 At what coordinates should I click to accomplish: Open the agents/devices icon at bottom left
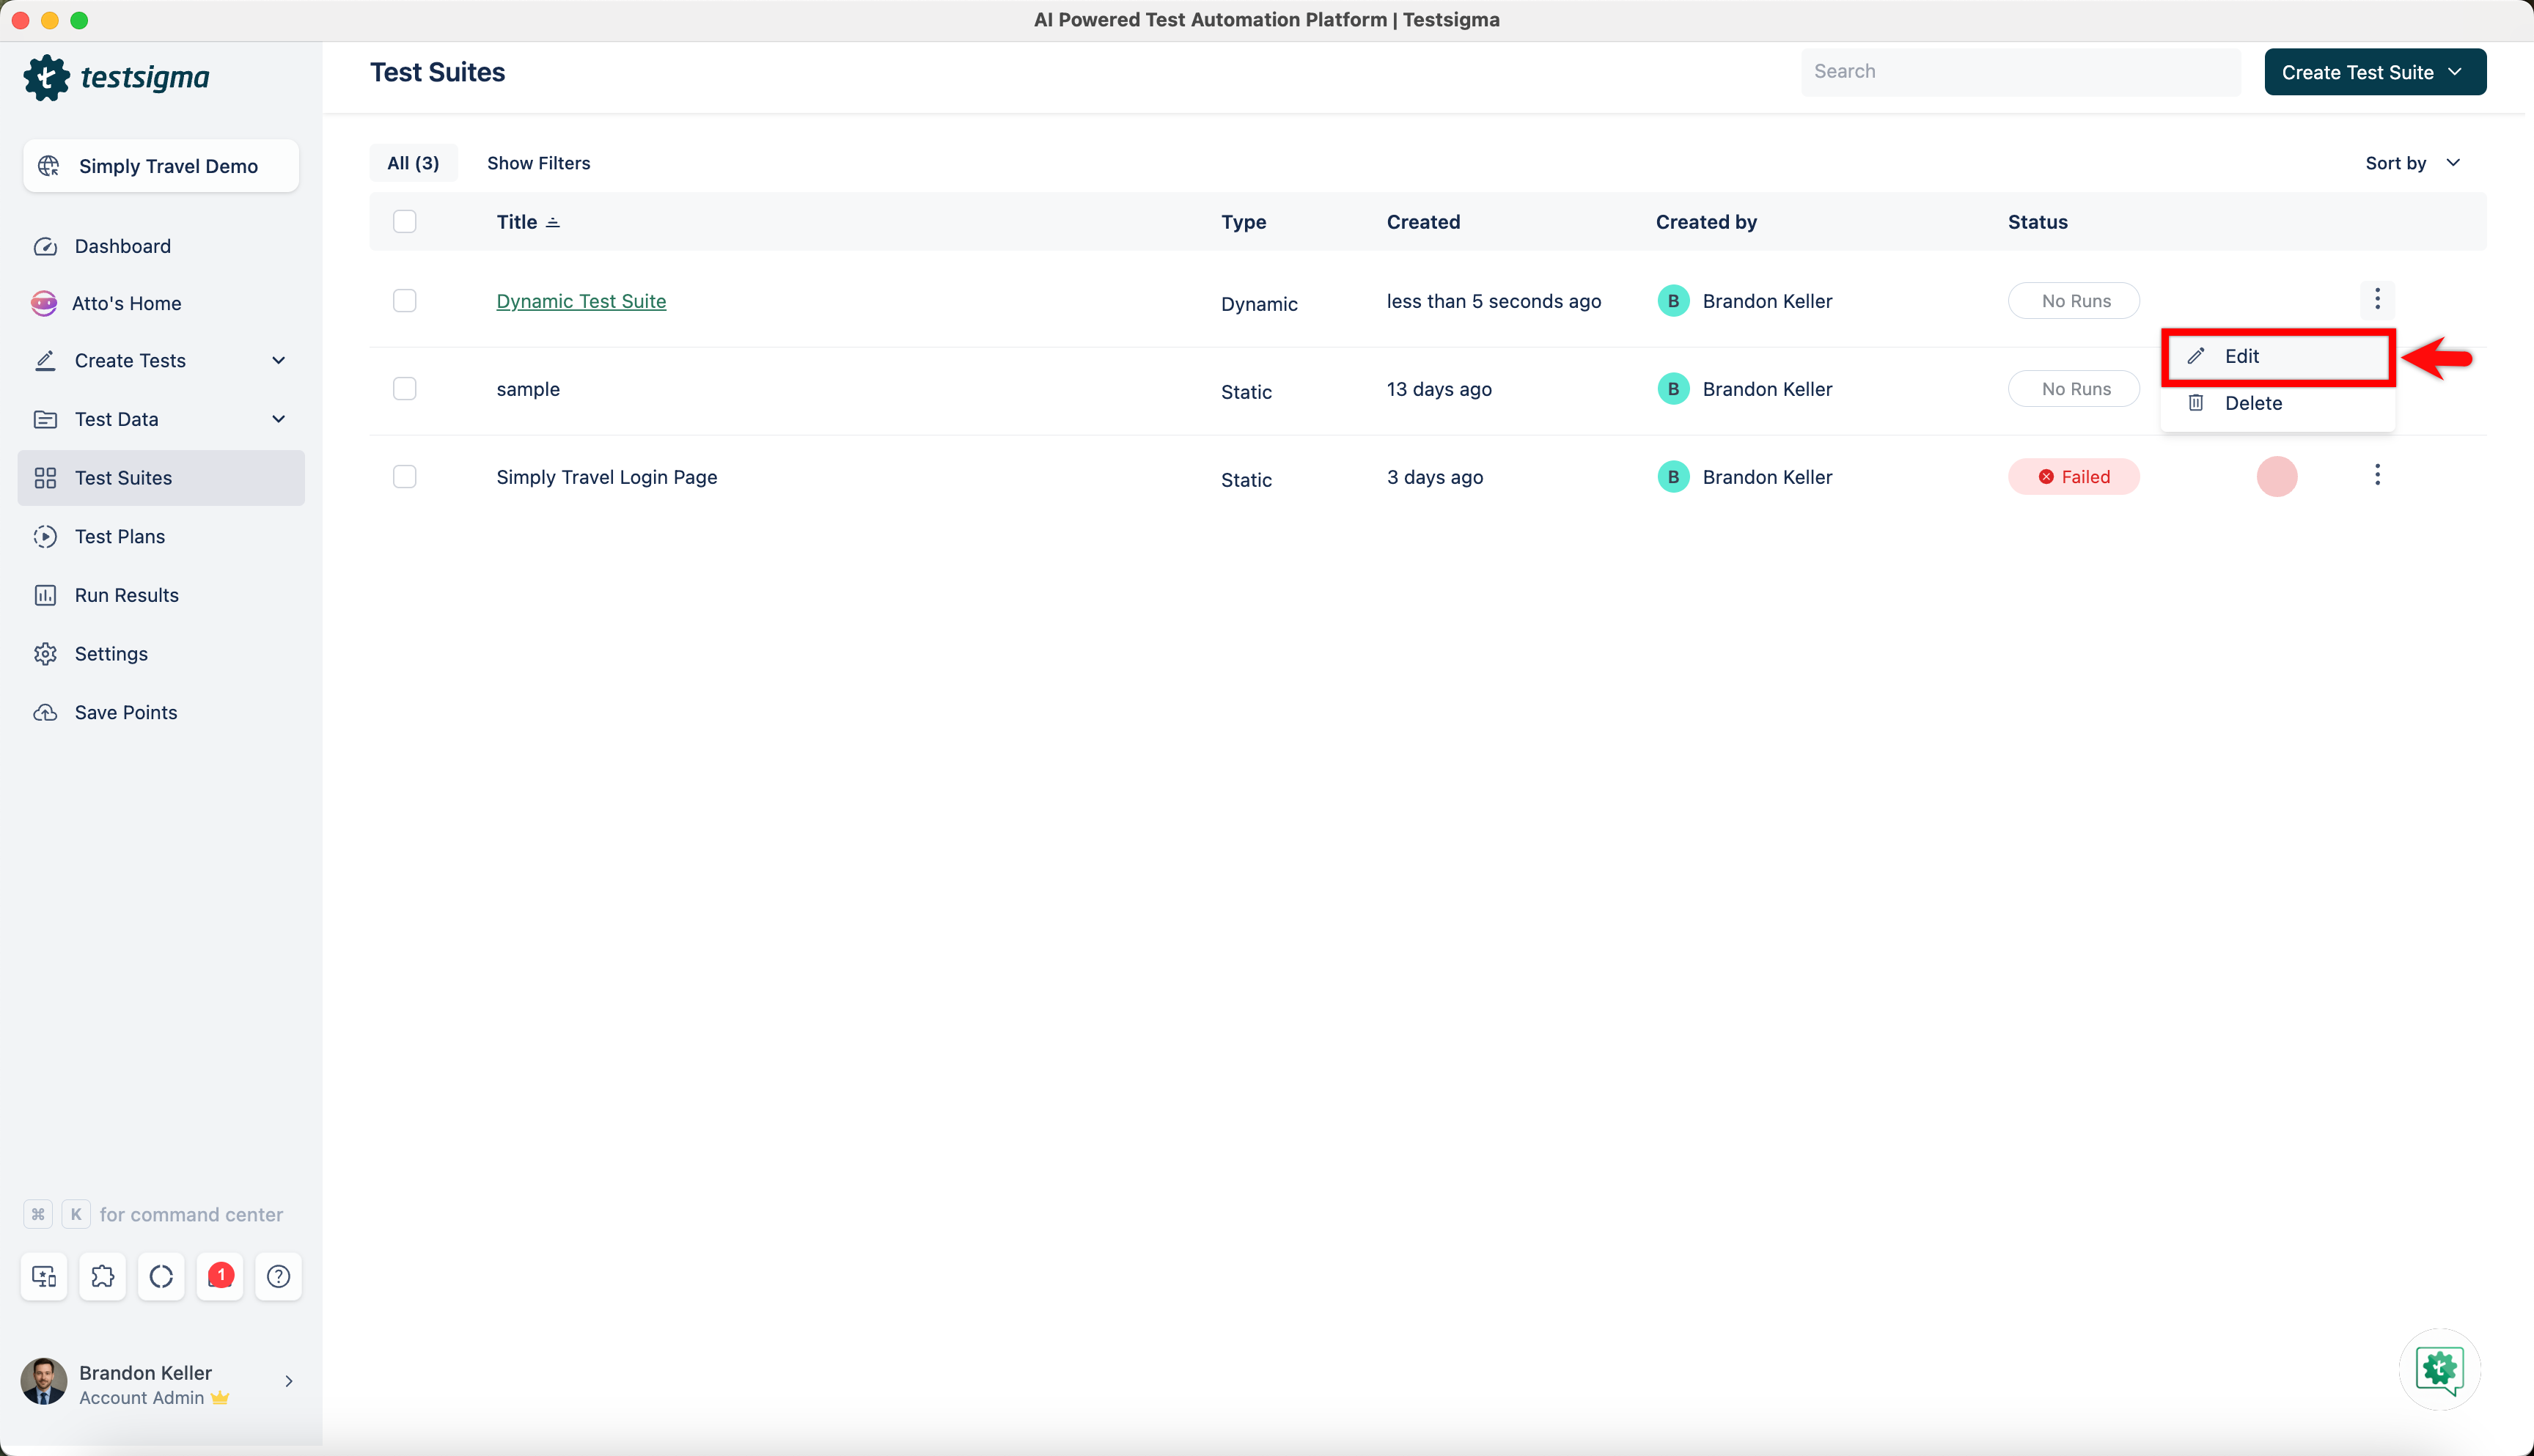tap(43, 1276)
